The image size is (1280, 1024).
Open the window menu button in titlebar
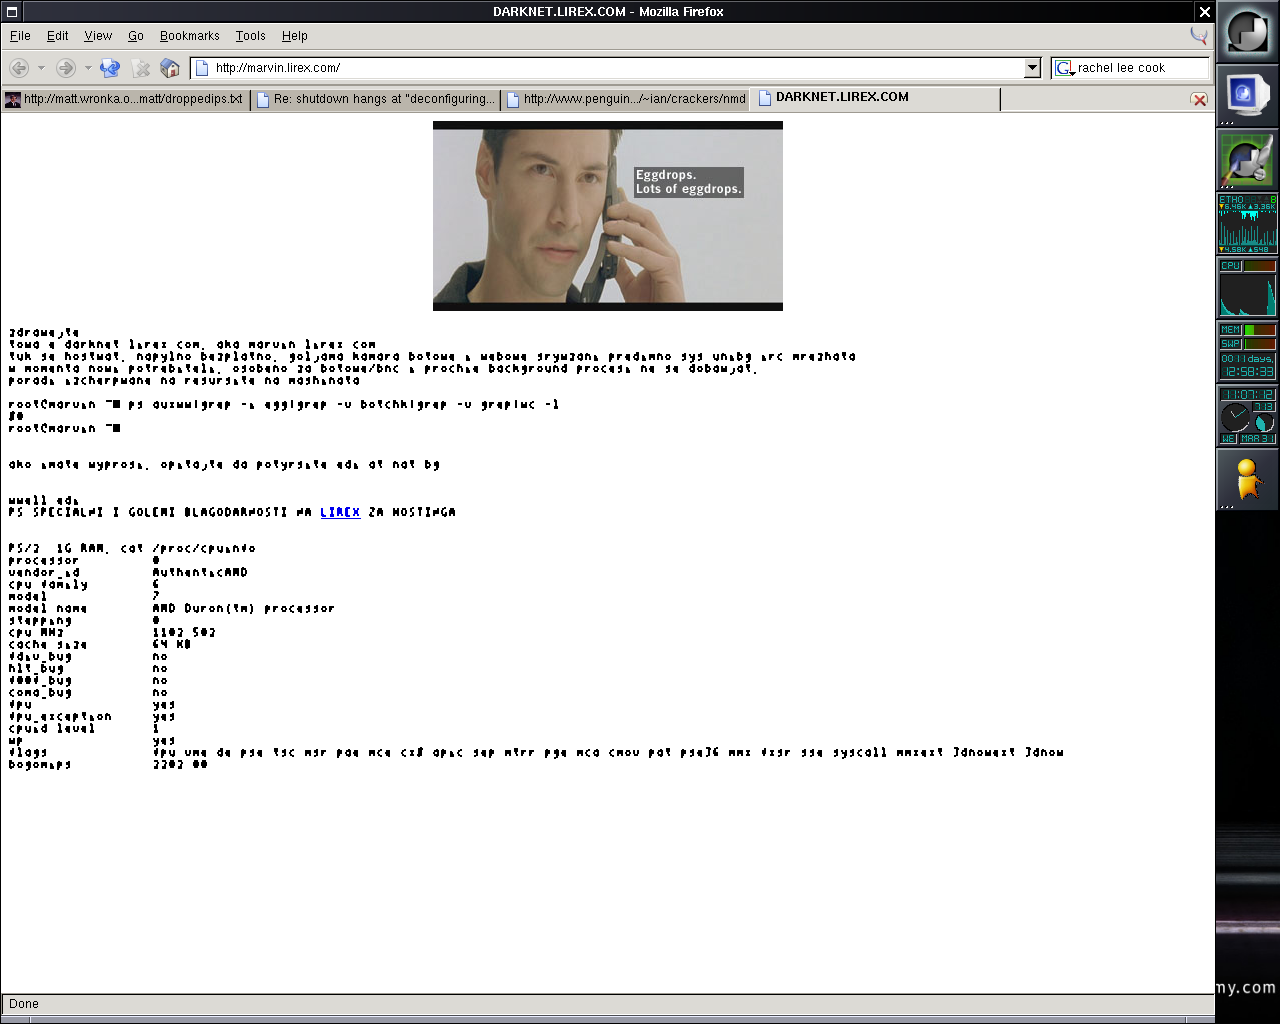12,12
